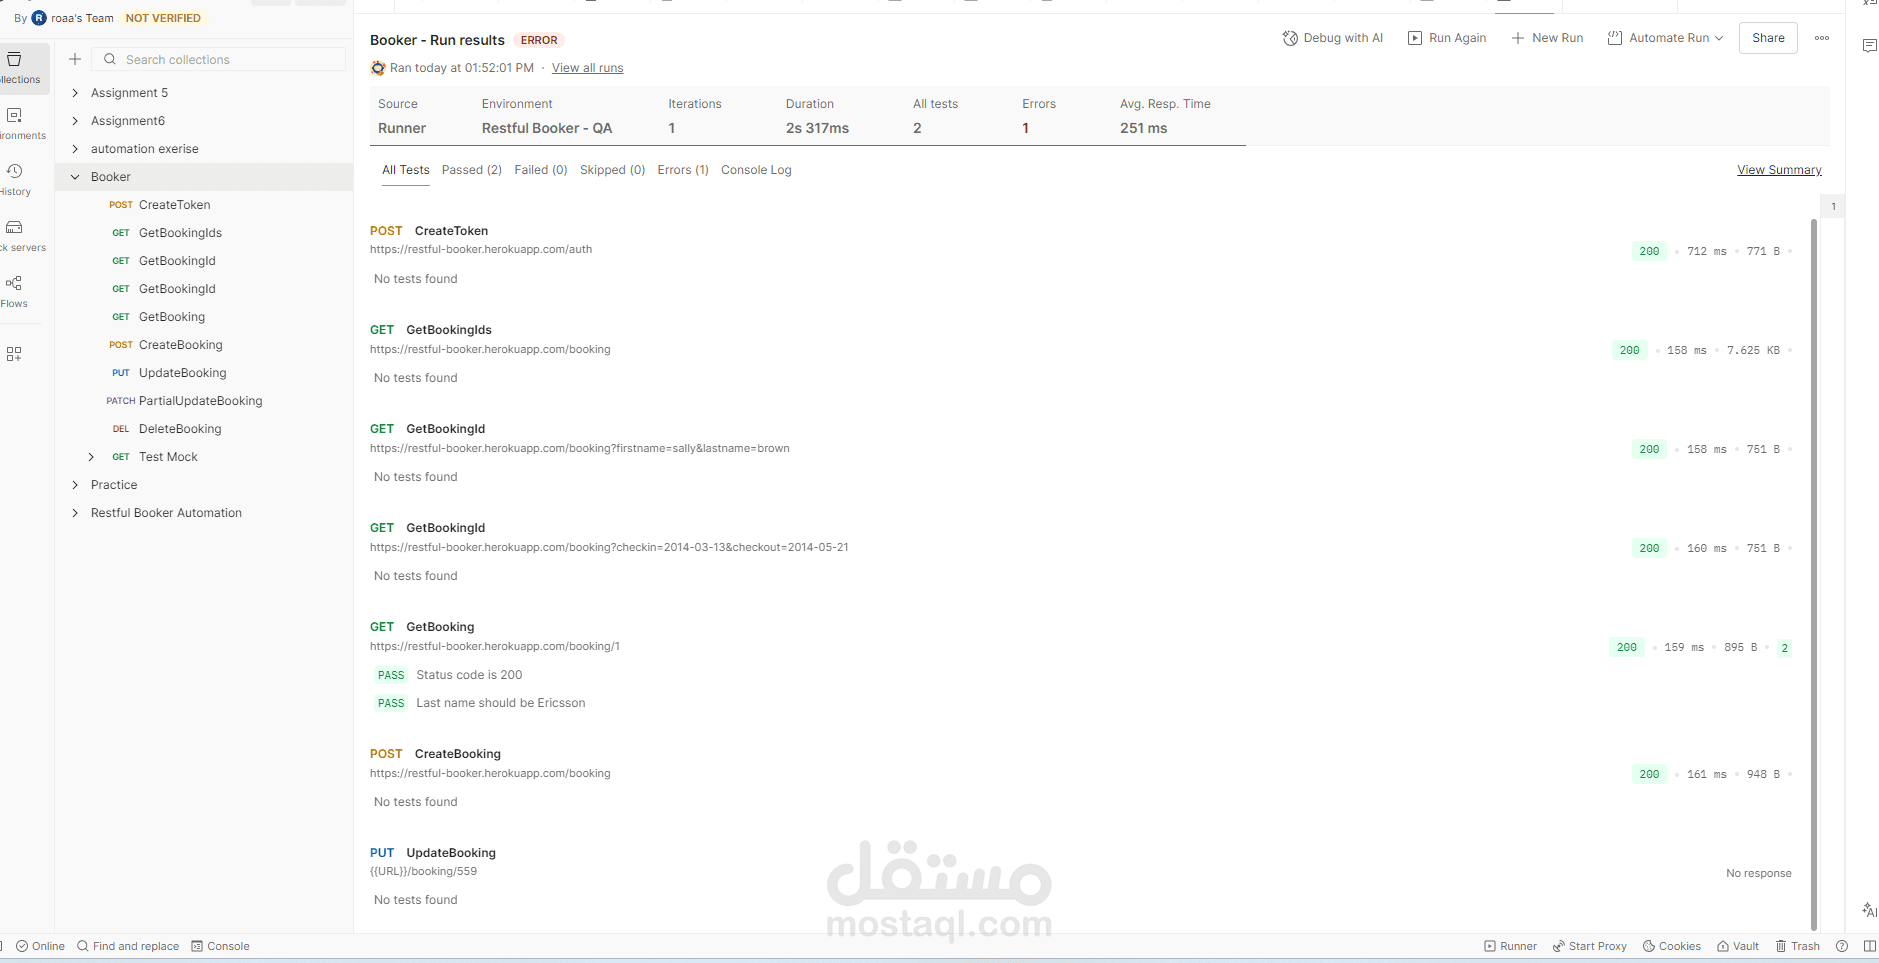Click the help question mark icon
Viewport: 1879px width, 963px height.
click(1842, 946)
